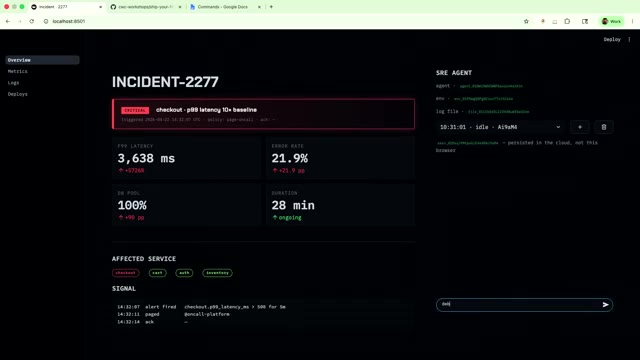The width and height of the screenshot is (640, 360).
Task: Select the auth service tag
Action: coord(184,273)
